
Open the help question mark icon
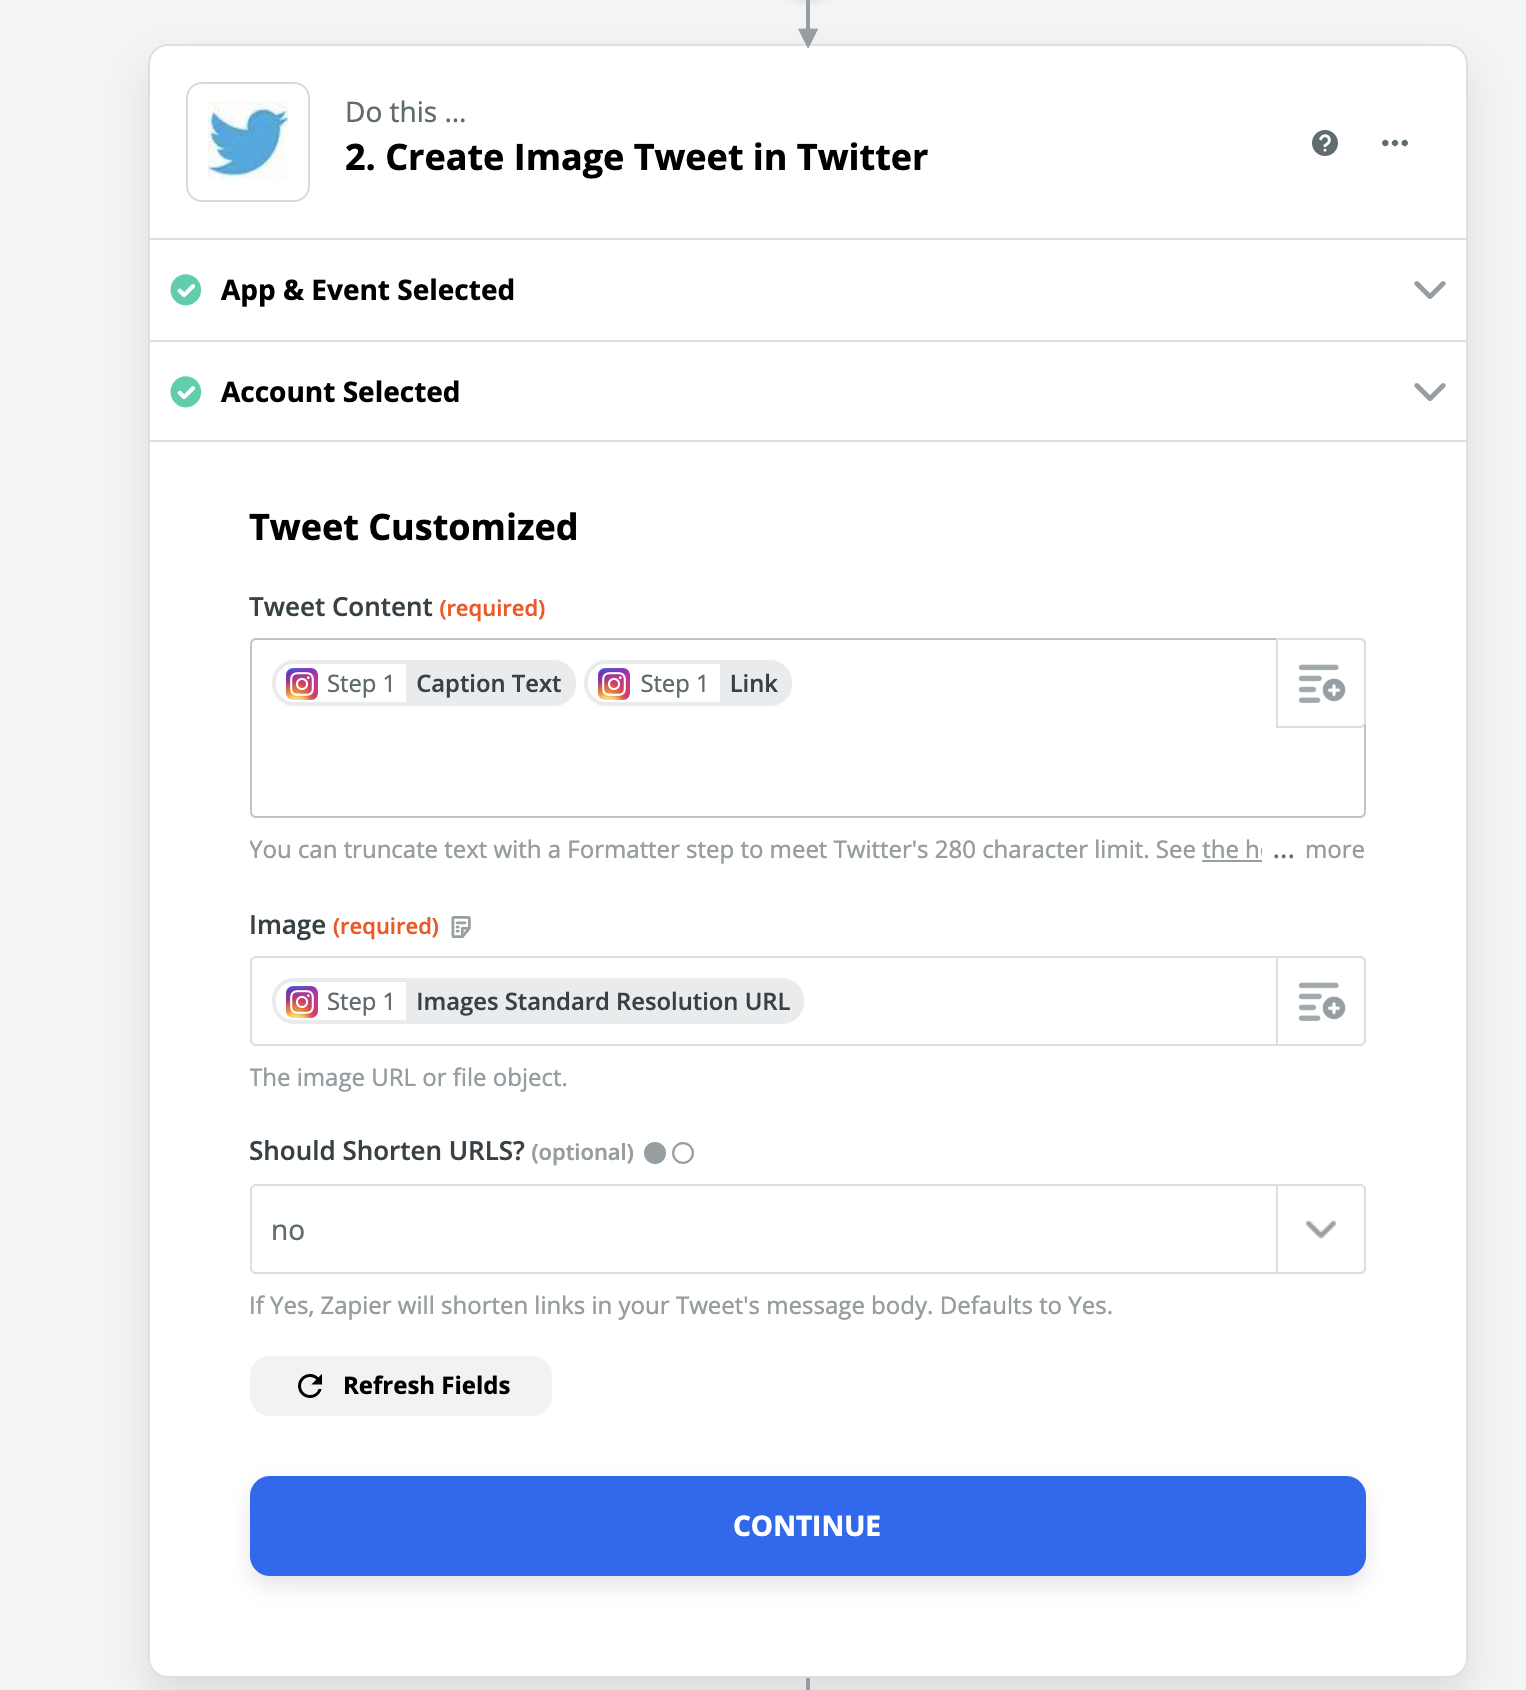1325,143
